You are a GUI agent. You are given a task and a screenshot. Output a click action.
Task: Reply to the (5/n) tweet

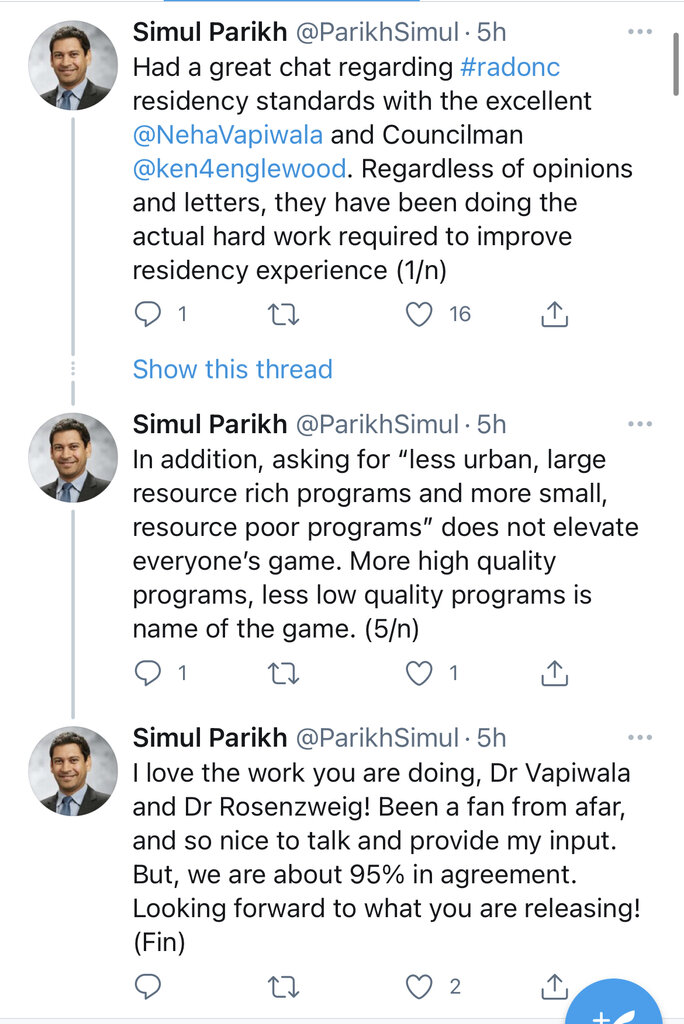pos(148,673)
